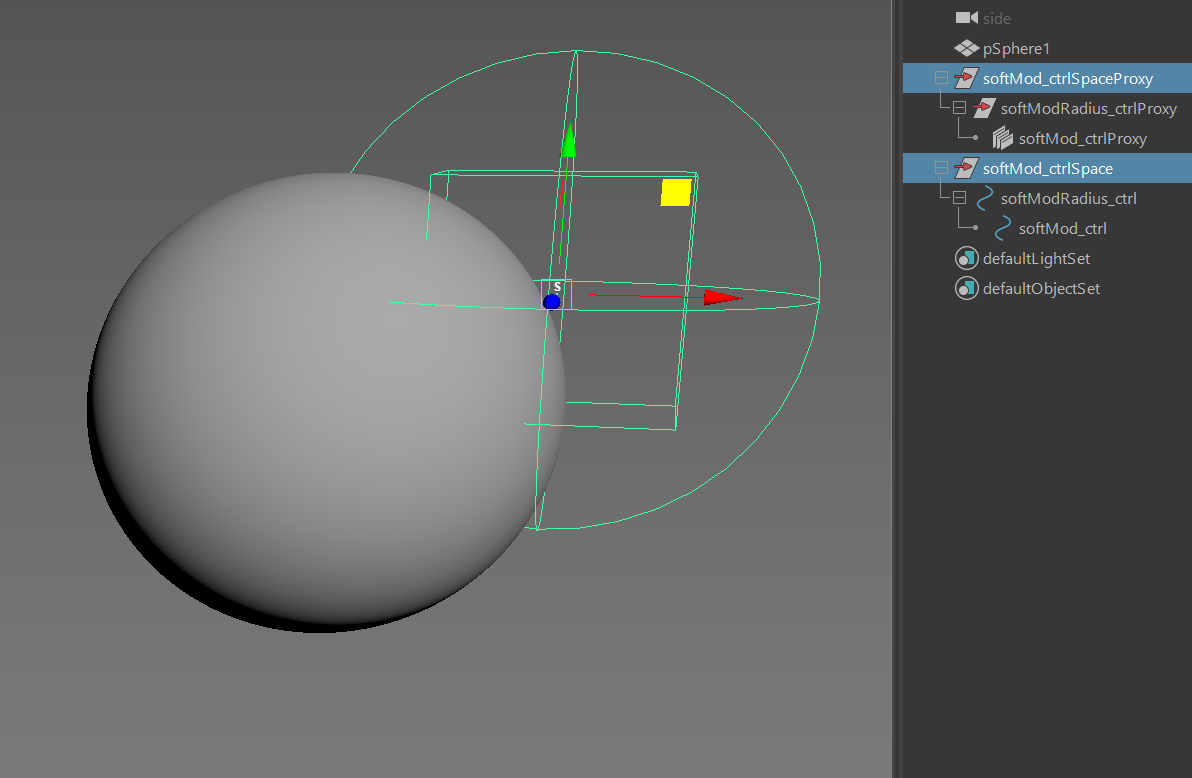Click the pSphere1 mesh icon
Image resolution: width=1192 pixels, height=778 pixels.
[x=966, y=49]
